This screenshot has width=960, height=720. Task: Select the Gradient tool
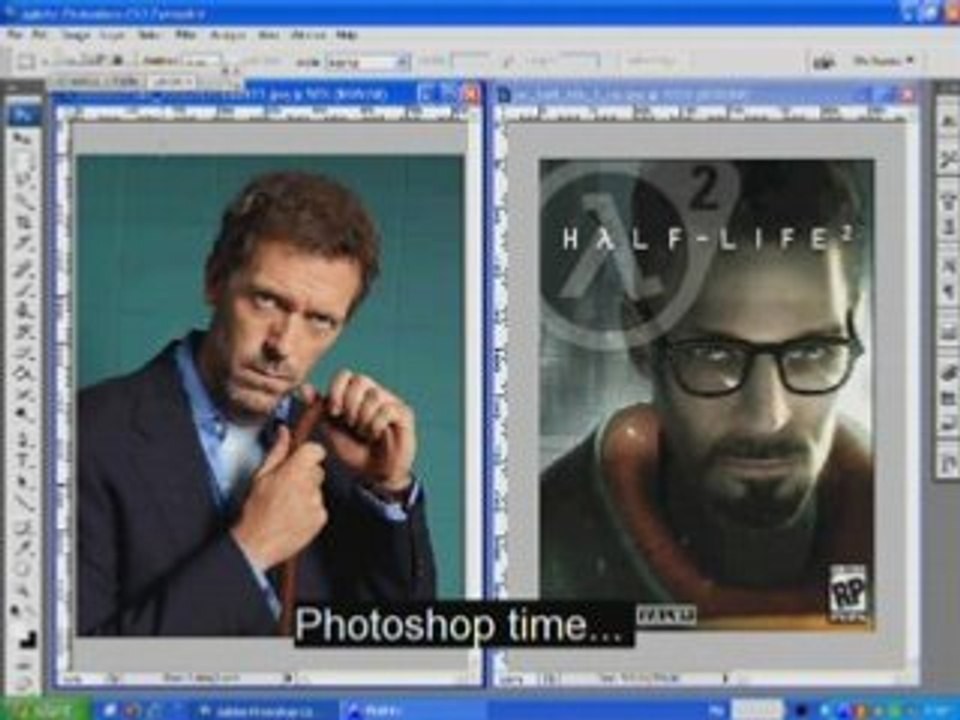click(x=23, y=372)
